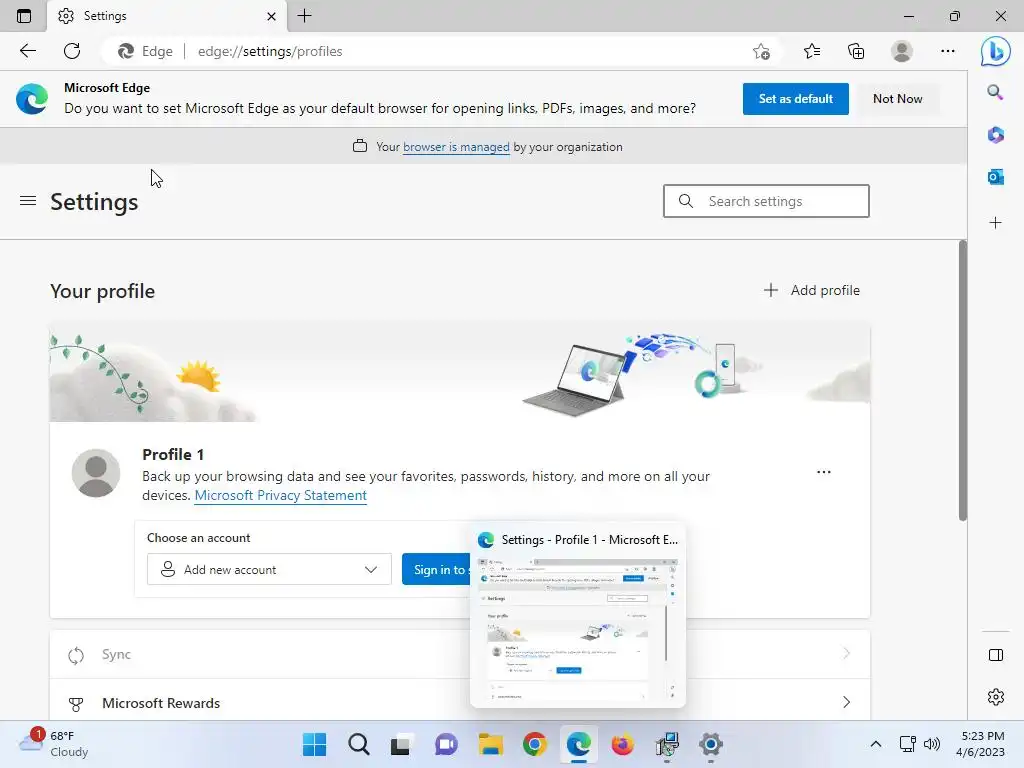Dismiss prompt with Not Now

[897, 99]
